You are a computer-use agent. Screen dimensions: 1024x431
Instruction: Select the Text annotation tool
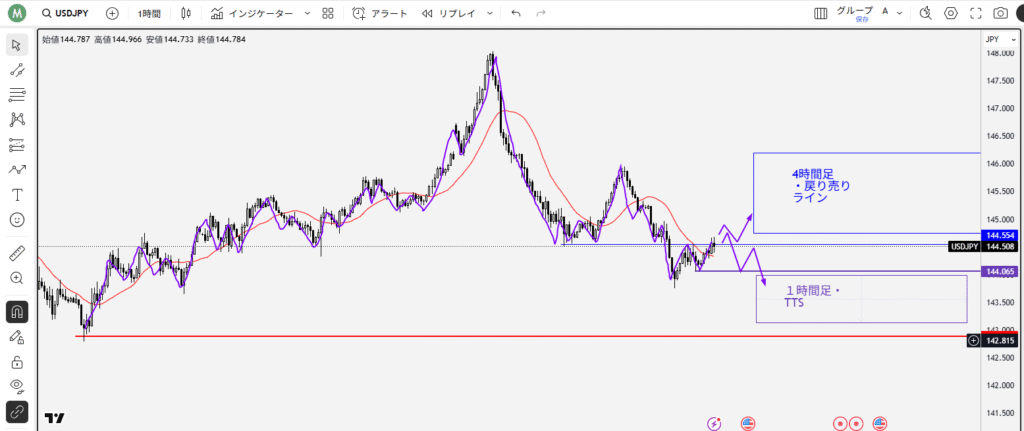(x=17, y=195)
